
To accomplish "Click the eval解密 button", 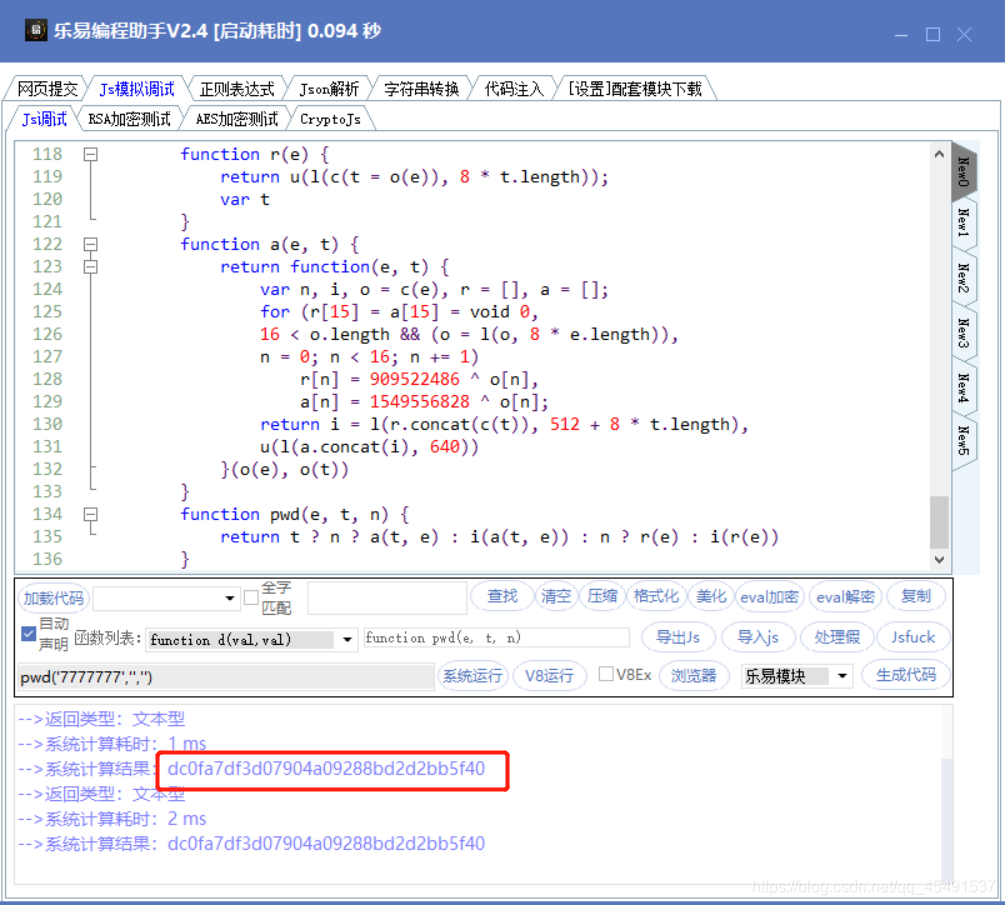I will click(x=845, y=597).
